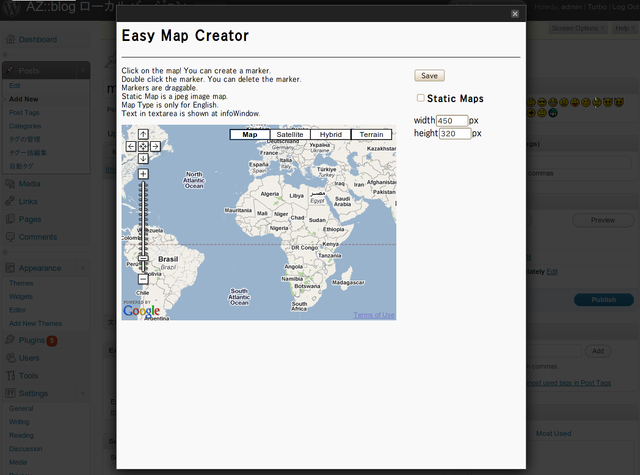The height and width of the screenshot is (475, 640).
Task: Click Add New under Posts
Action: pos(24,99)
